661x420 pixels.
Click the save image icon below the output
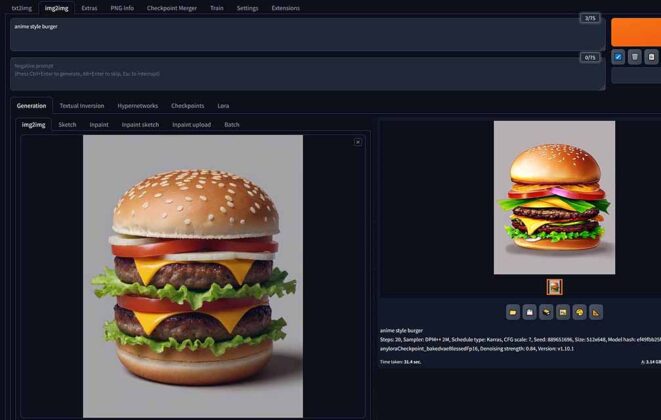coord(530,312)
